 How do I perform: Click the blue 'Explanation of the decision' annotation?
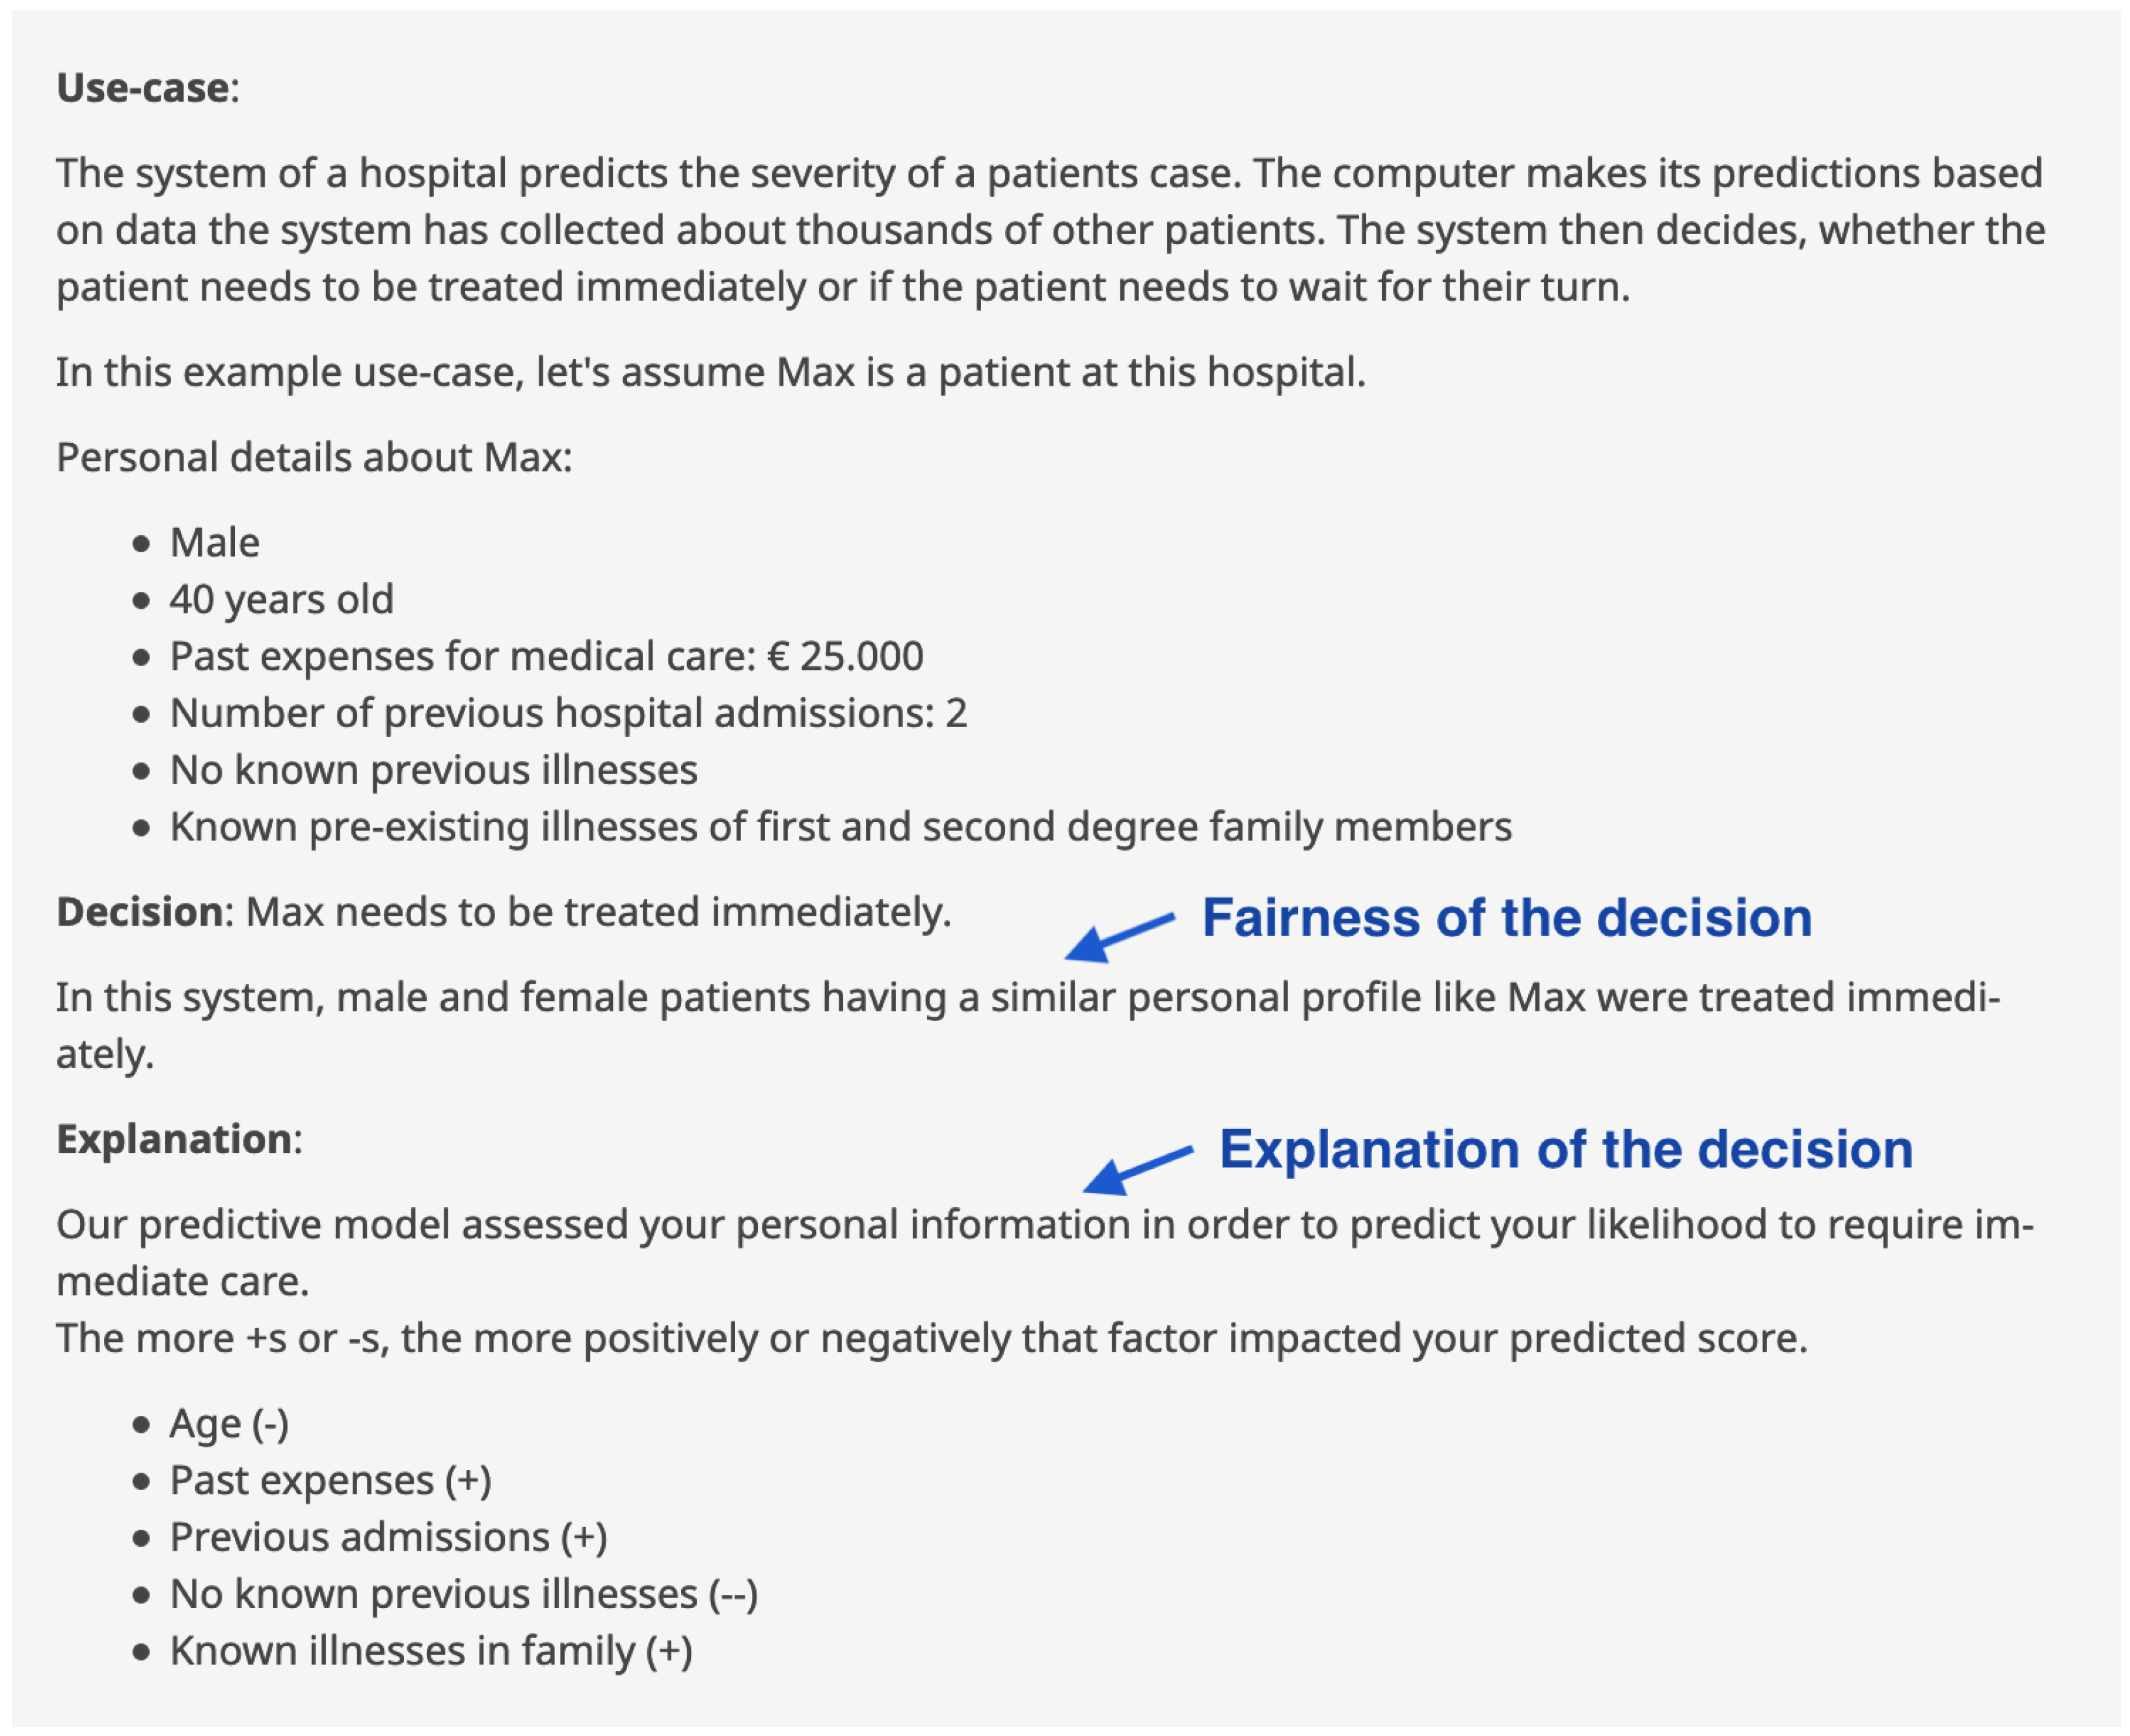click(1565, 1149)
